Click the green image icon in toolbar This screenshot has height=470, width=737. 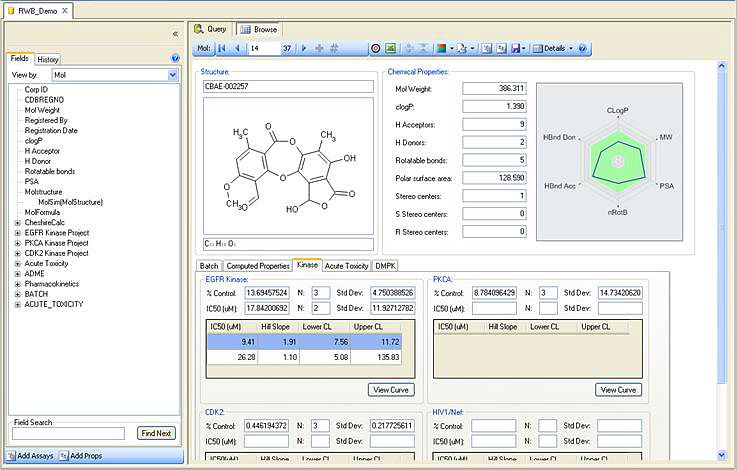tap(391, 48)
